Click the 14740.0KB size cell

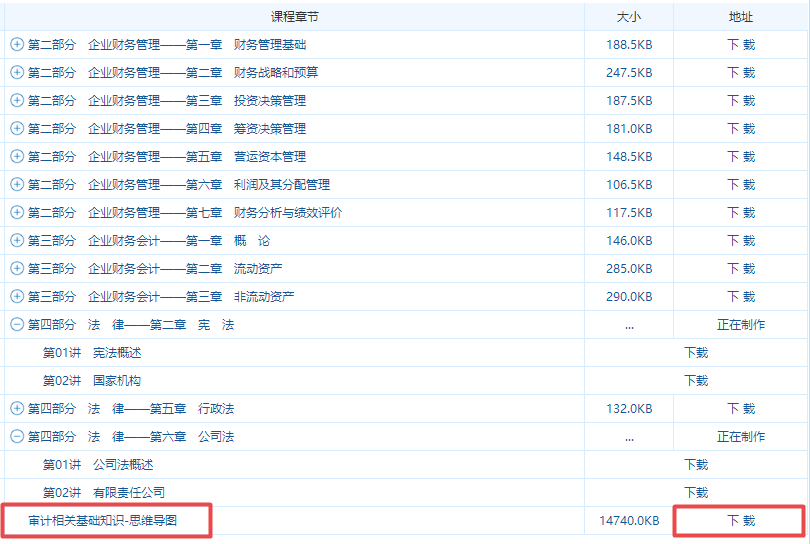pyautogui.click(x=629, y=520)
